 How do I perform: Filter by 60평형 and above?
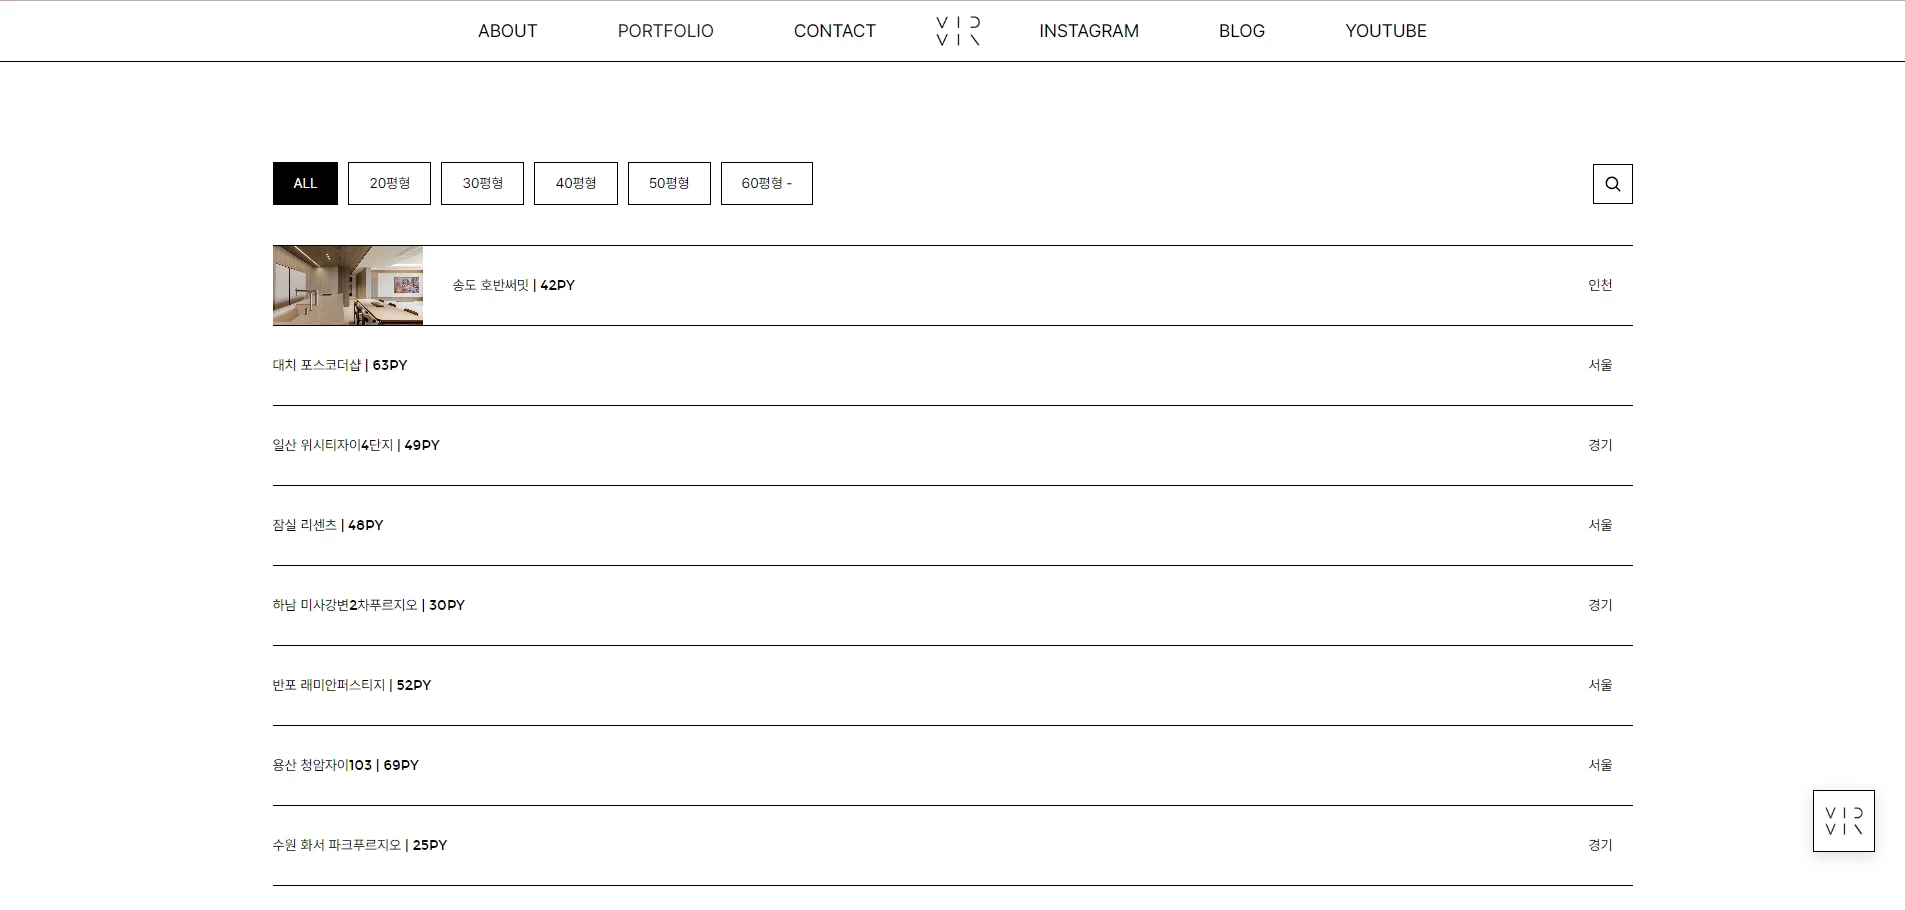click(766, 184)
